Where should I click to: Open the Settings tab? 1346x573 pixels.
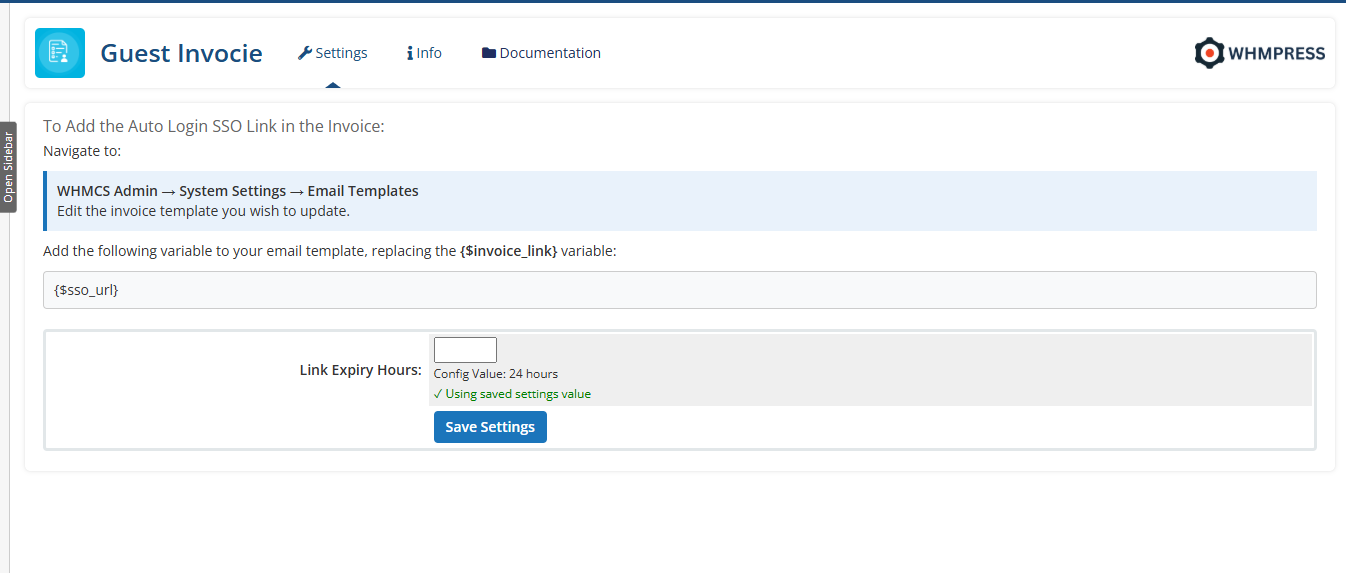click(x=341, y=53)
